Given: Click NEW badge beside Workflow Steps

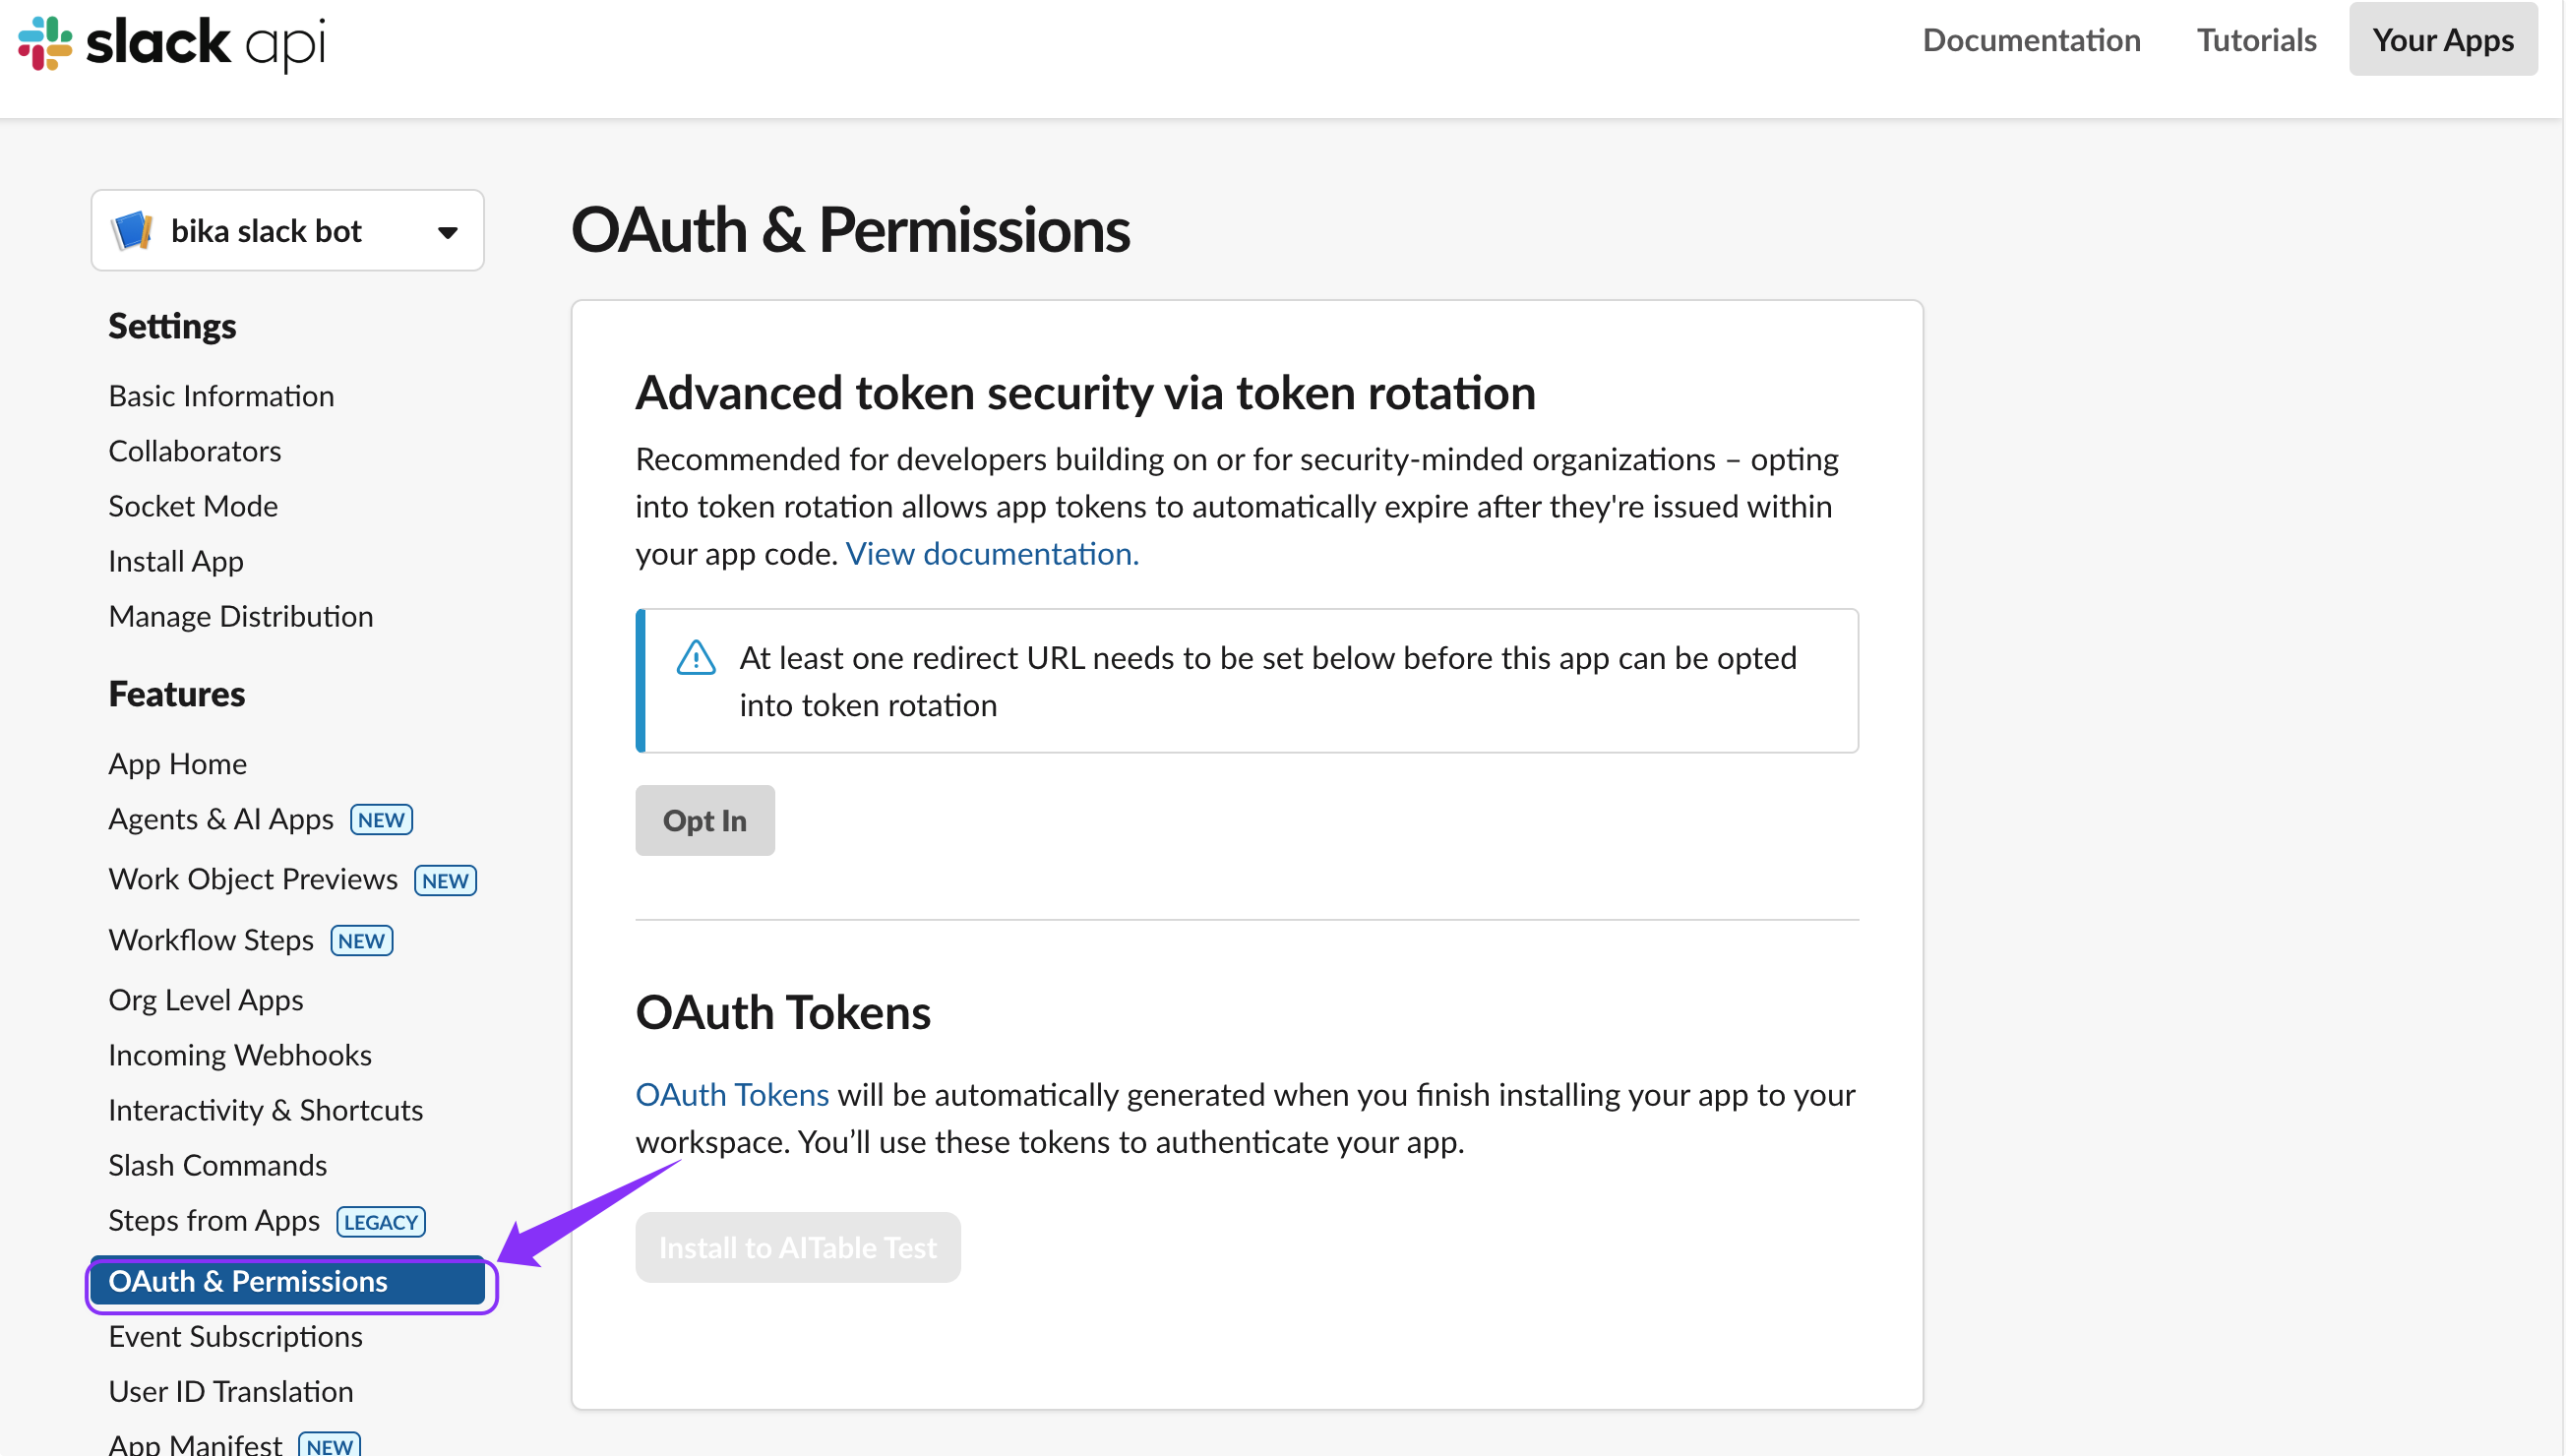Looking at the screenshot, I should click(361, 941).
